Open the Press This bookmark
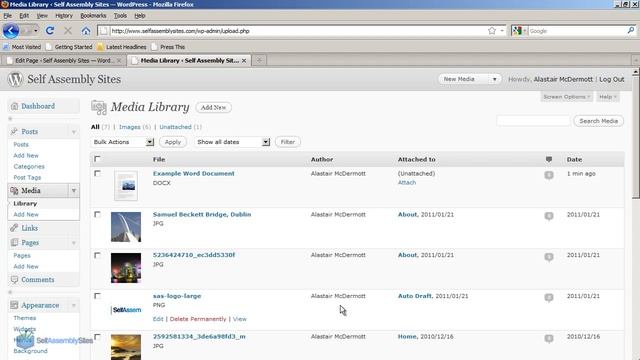This screenshot has height=360, width=640. (x=168, y=47)
